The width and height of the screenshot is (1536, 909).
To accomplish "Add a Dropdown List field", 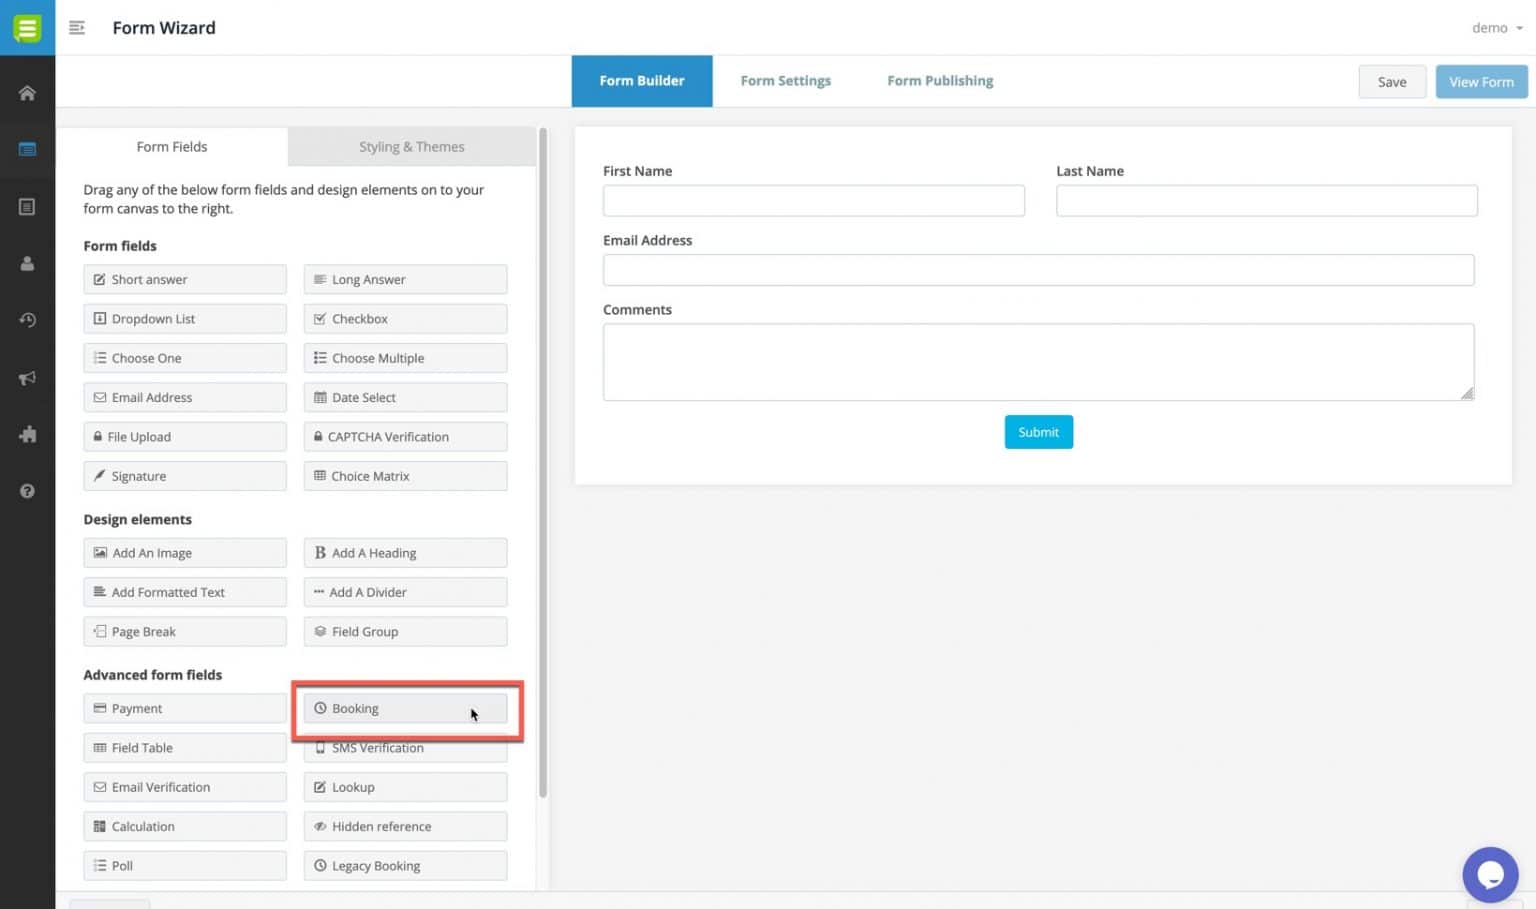I will coord(184,318).
